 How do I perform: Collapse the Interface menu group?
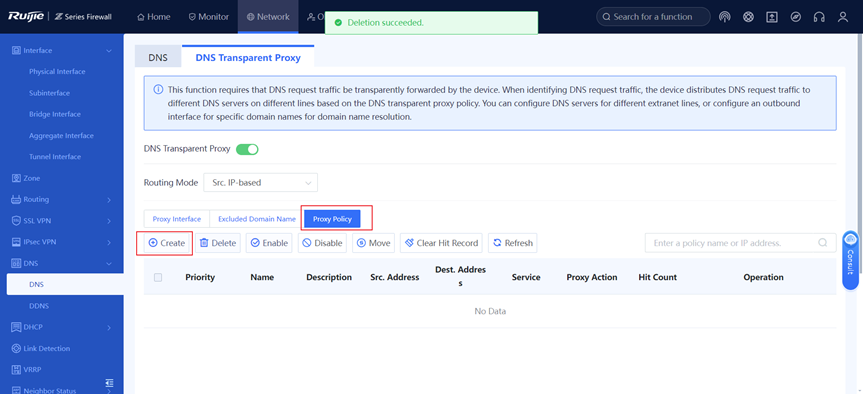109,51
